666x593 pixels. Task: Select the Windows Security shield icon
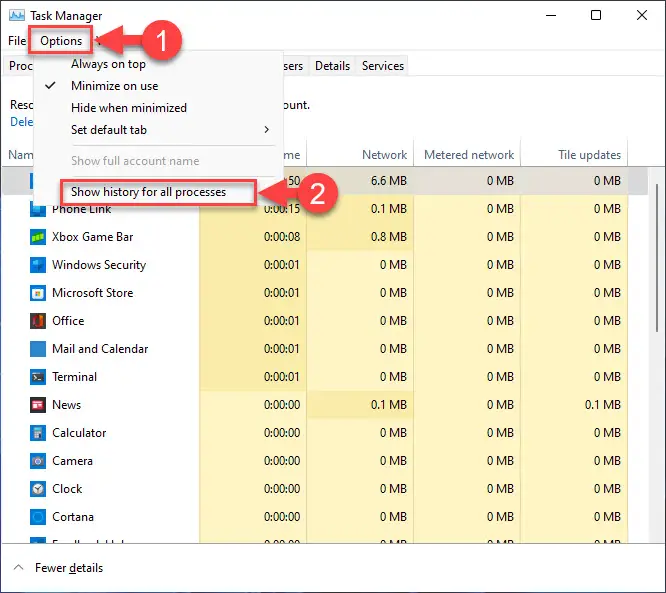[x=37, y=265]
